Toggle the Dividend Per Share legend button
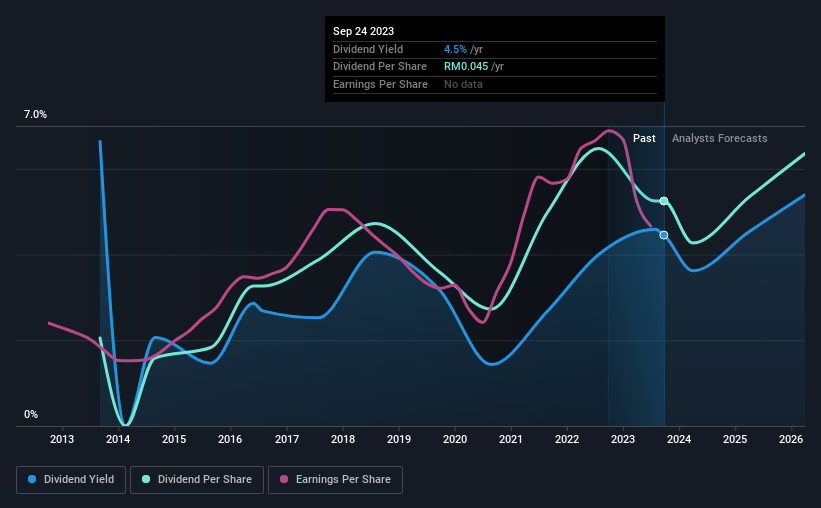Viewport: 821px width, 508px height. (x=197, y=480)
